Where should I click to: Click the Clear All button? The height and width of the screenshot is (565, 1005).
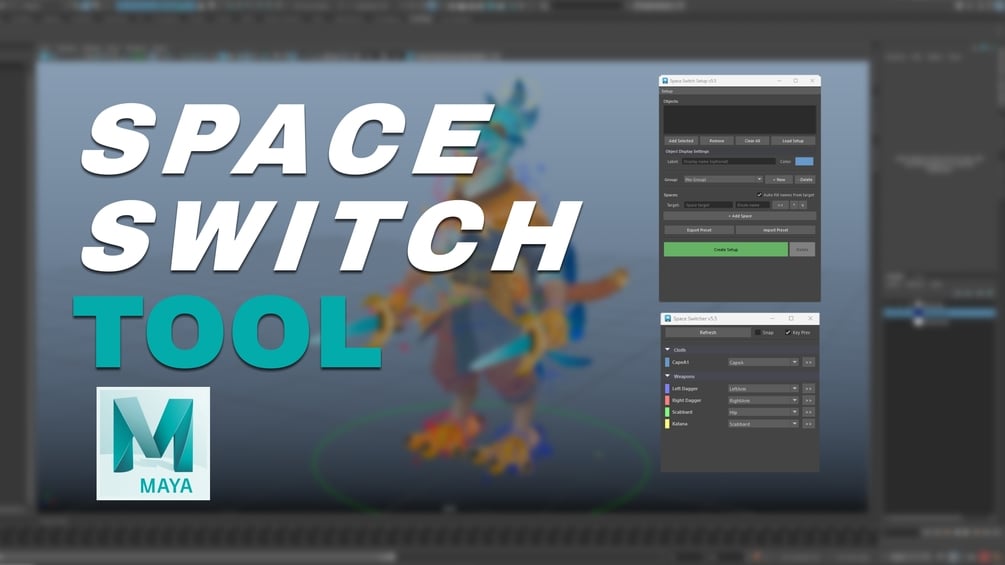coord(752,141)
